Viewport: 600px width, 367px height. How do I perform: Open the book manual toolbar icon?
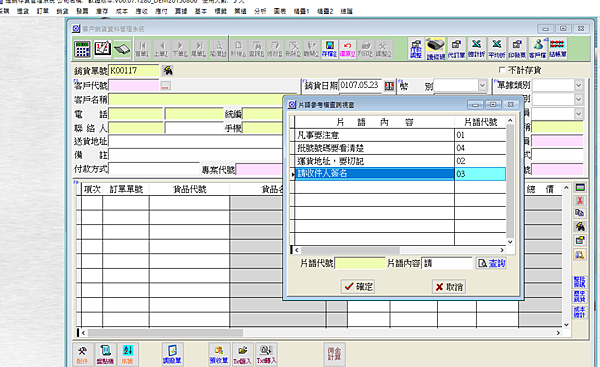(x=122, y=49)
